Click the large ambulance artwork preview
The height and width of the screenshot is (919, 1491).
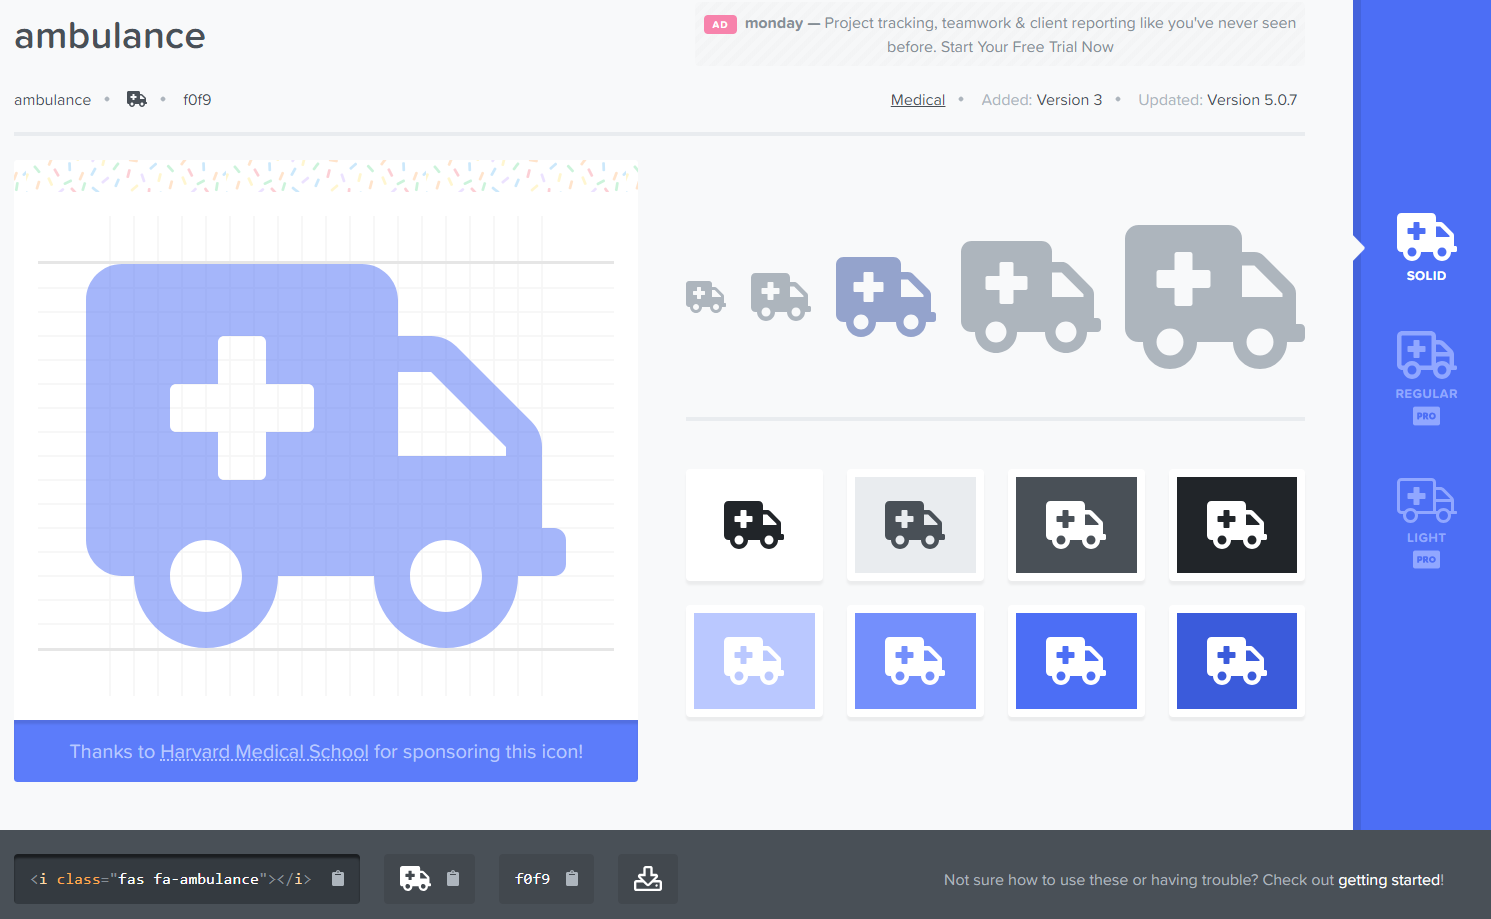click(325, 450)
